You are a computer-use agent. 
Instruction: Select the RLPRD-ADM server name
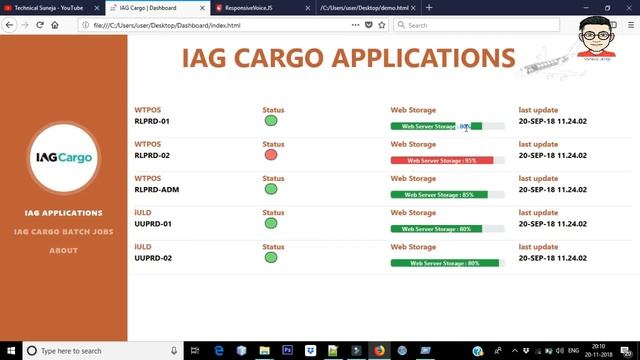157,190
